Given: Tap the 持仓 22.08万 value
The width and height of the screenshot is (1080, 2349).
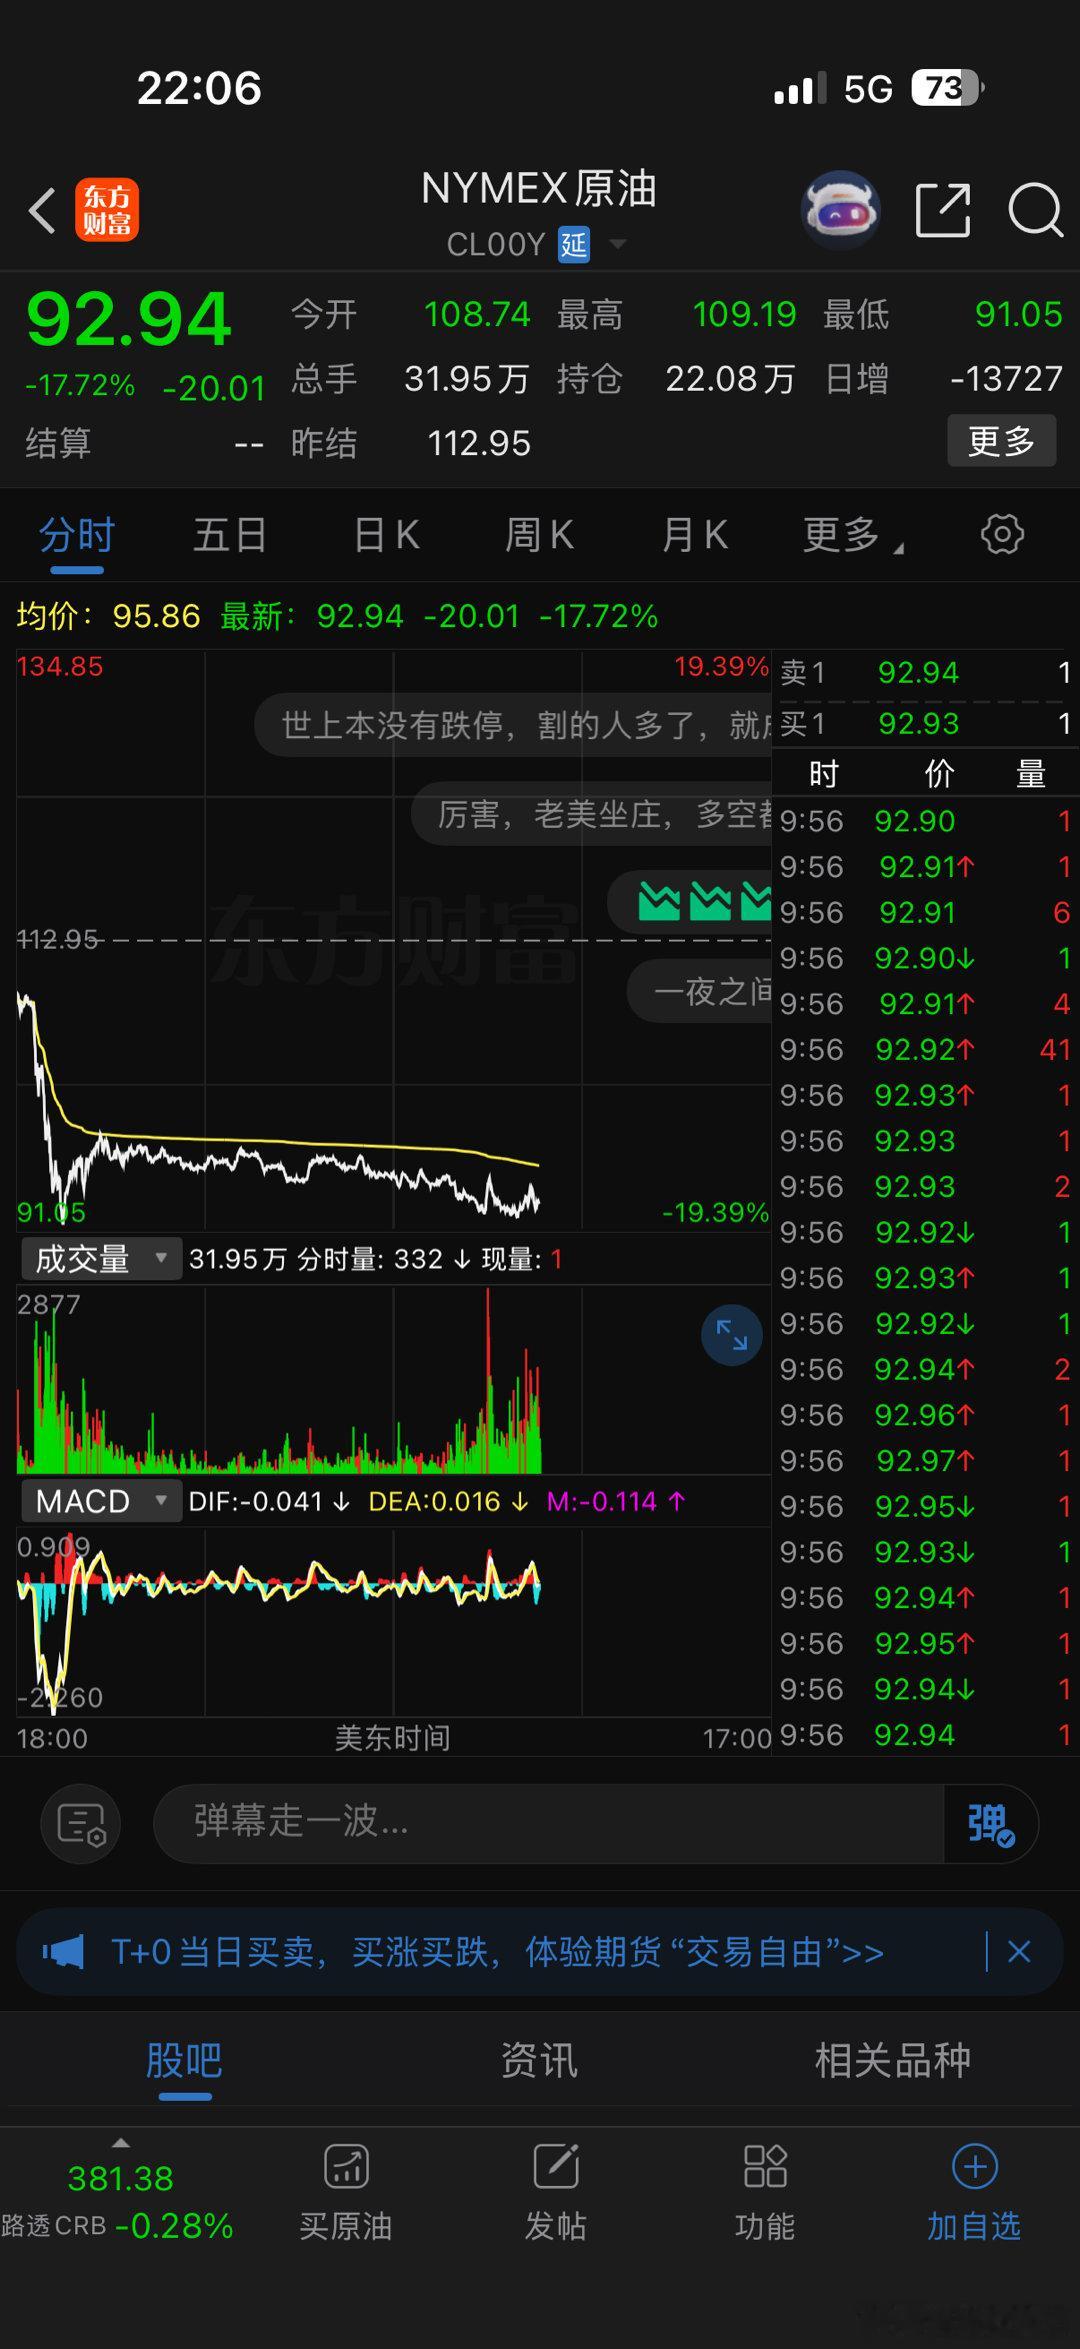Looking at the screenshot, I should click(730, 379).
